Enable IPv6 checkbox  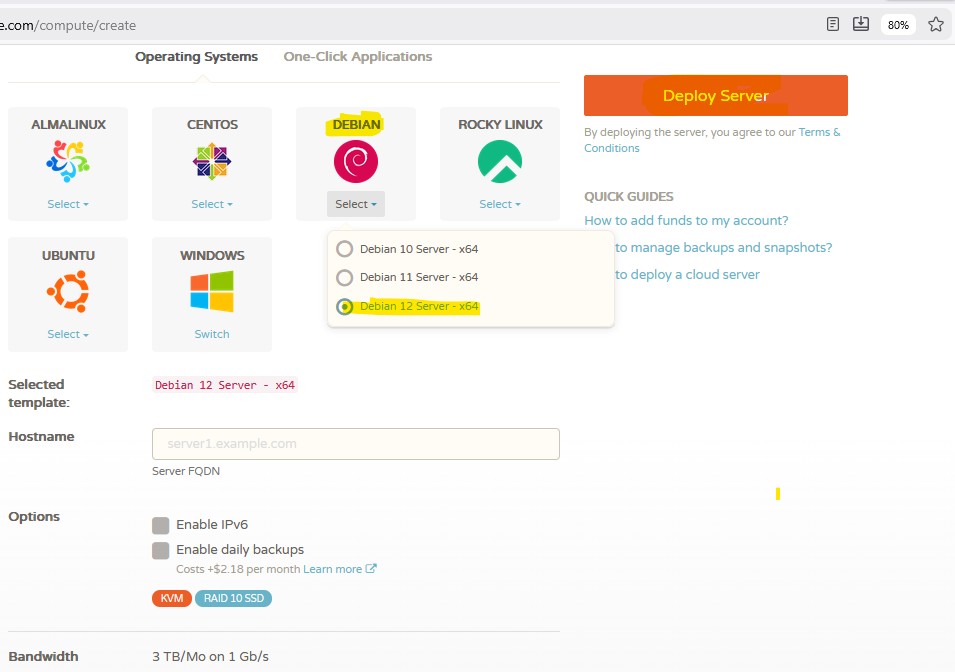coord(160,525)
